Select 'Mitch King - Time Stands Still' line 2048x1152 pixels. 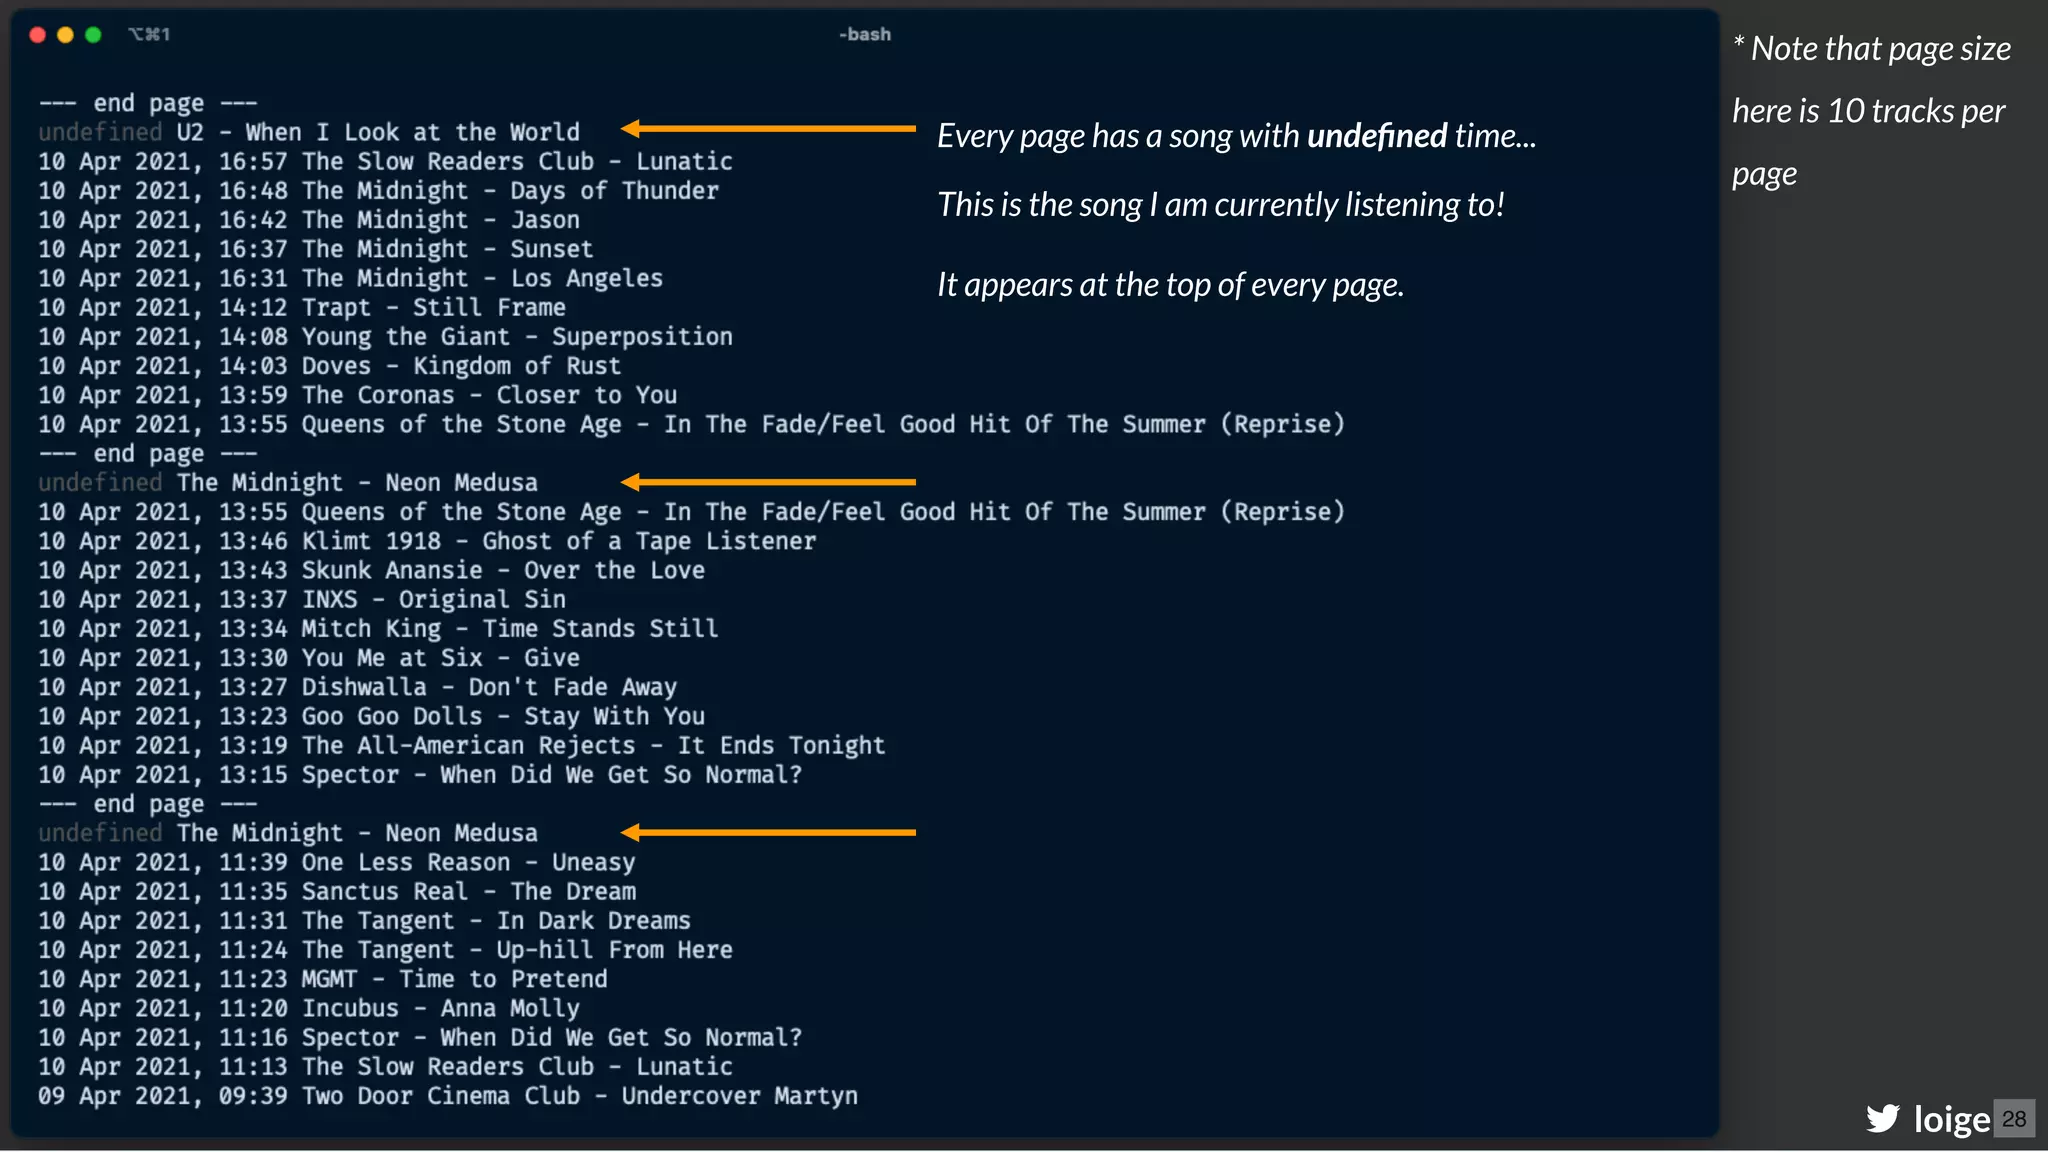(378, 628)
